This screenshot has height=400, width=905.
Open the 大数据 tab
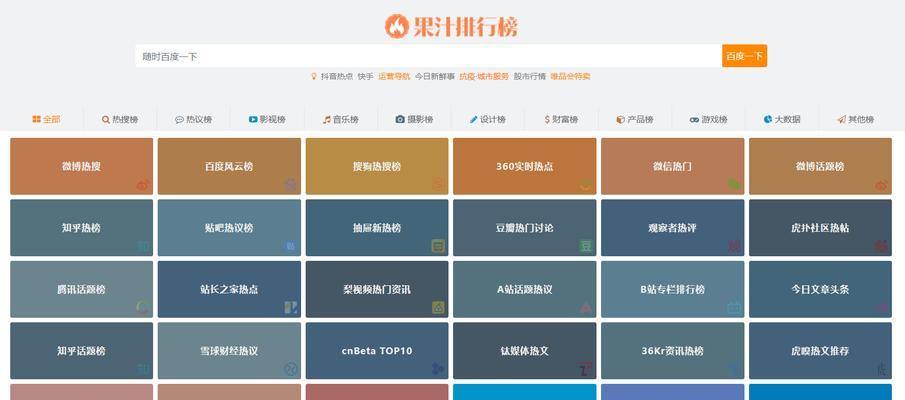782,119
